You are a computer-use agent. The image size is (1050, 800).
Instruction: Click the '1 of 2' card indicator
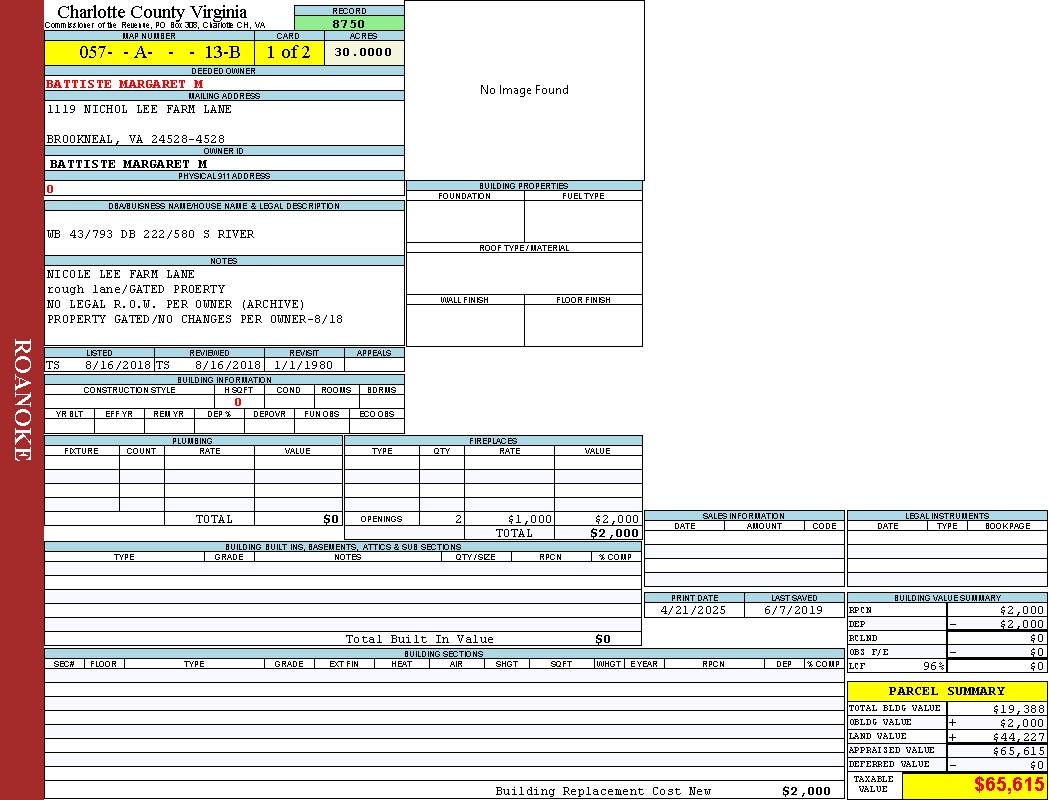(289, 53)
